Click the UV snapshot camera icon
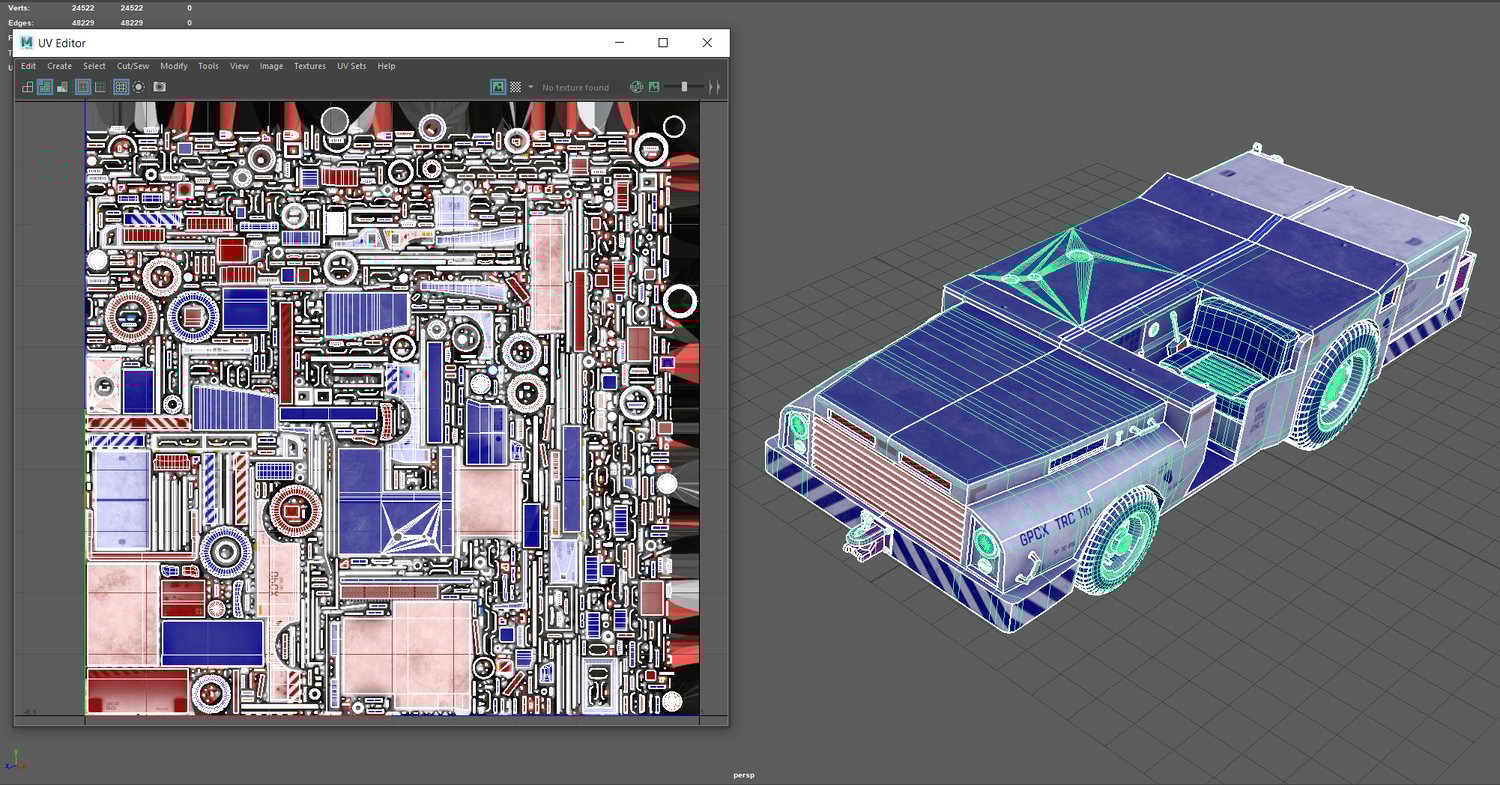 coord(160,87)
